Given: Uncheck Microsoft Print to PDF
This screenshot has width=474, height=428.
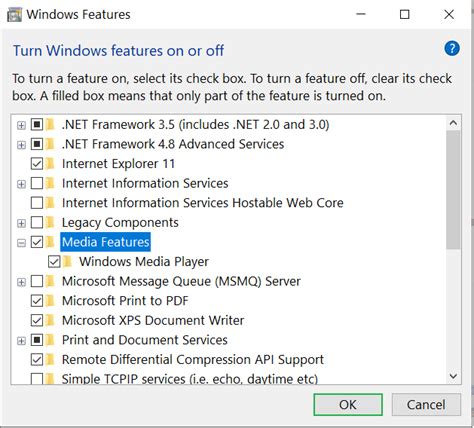Looking at the screenshot, I should coord(37,301).
